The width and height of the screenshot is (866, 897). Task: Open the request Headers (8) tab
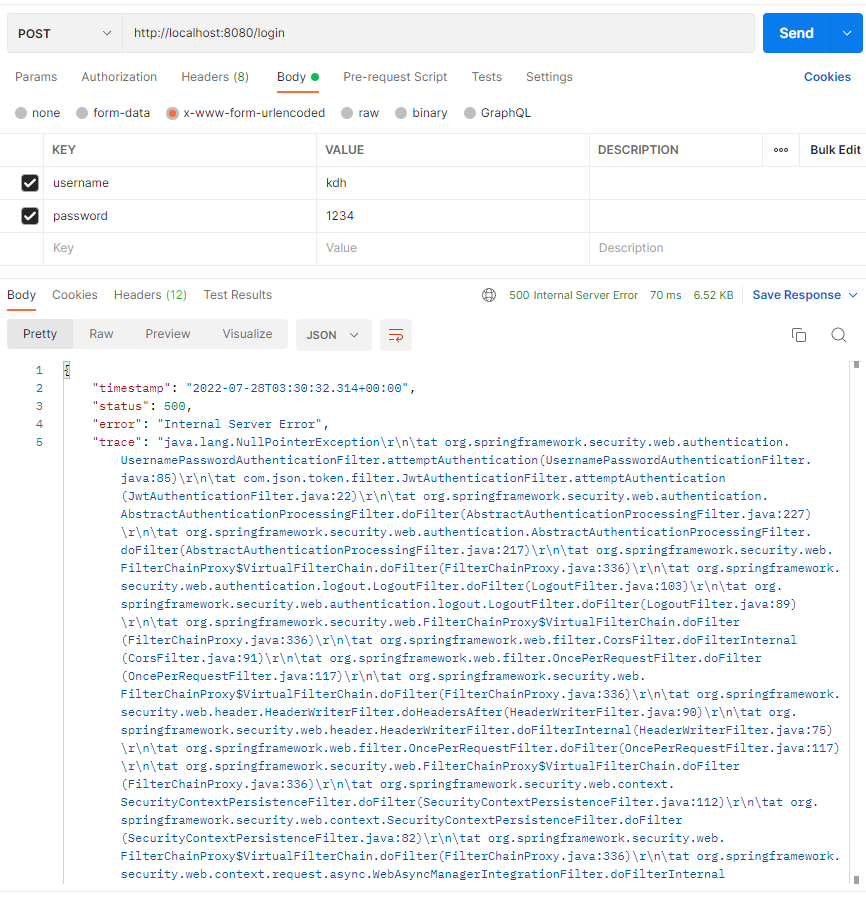coord(215,77)
